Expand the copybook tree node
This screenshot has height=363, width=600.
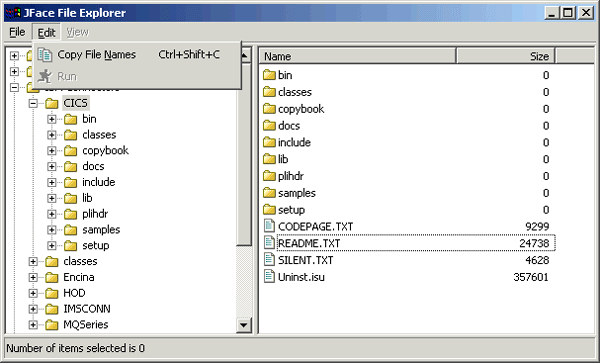tap(51, 151)
